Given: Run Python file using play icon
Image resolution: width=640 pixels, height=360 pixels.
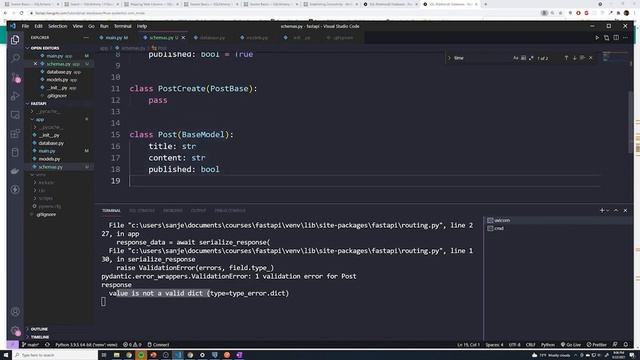Looking at the screenshot, I should pyautogui.click(x=597, y=38).
